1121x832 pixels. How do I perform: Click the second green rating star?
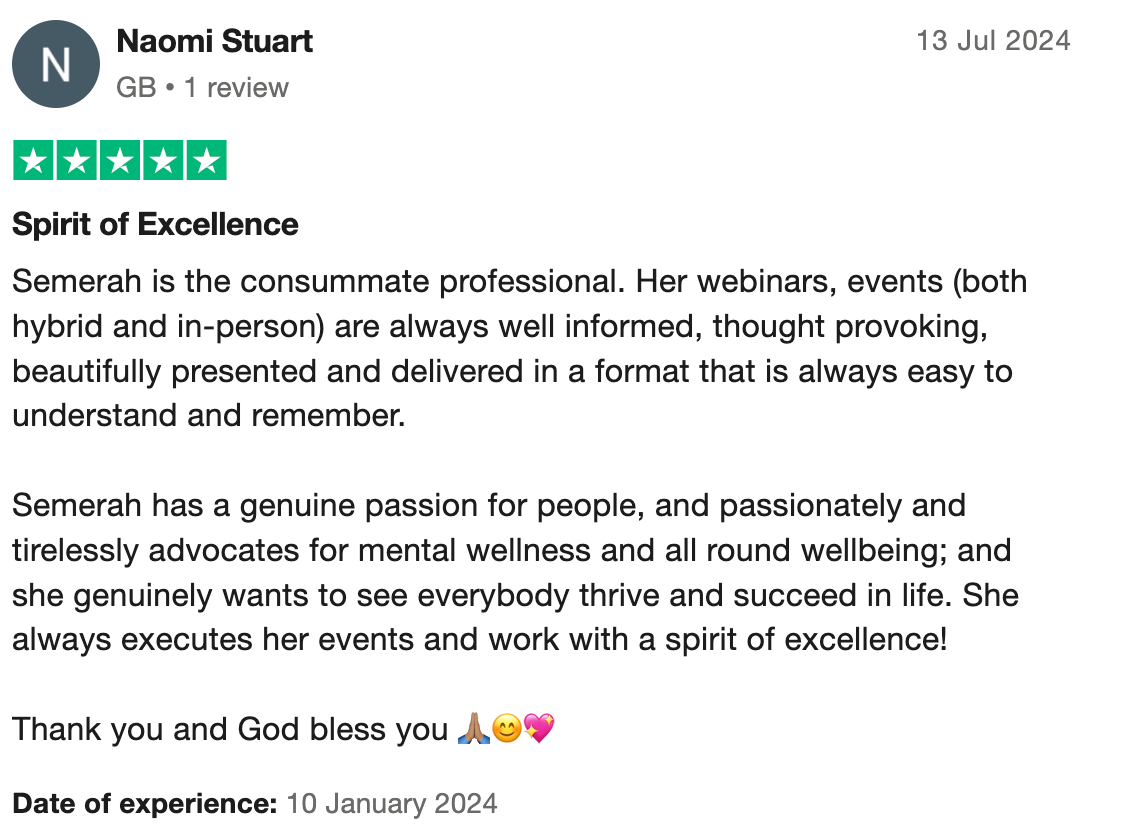[x=76, y=161]
